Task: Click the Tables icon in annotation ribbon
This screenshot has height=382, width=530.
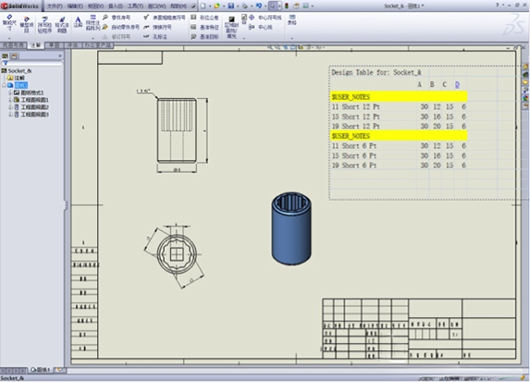Action: point(292,20)
